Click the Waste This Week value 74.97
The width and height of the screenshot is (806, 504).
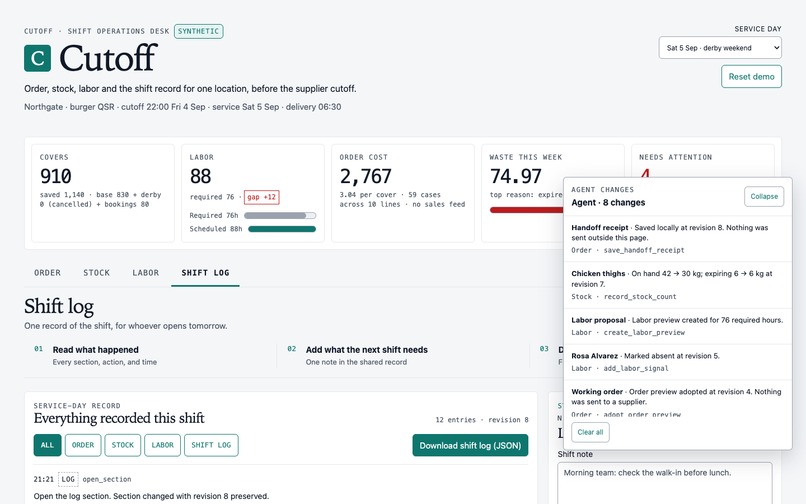coord(516,176)
